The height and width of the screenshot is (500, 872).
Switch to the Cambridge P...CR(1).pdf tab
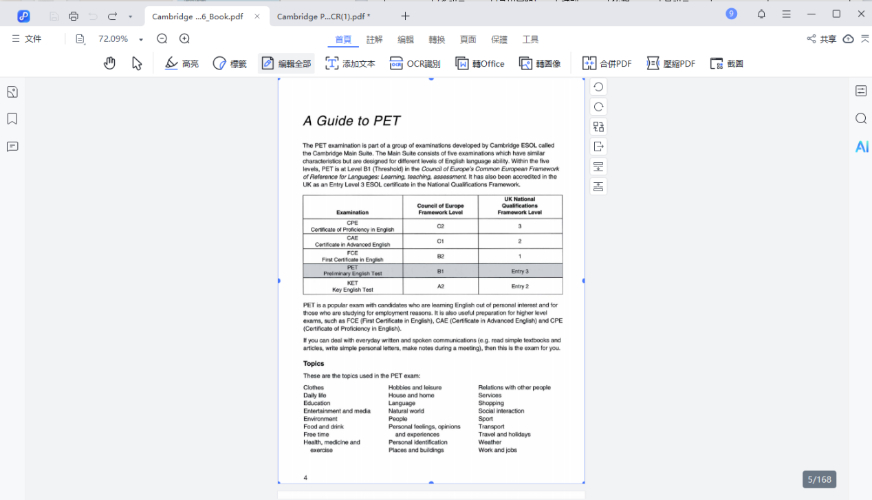[x=322, y=16]
